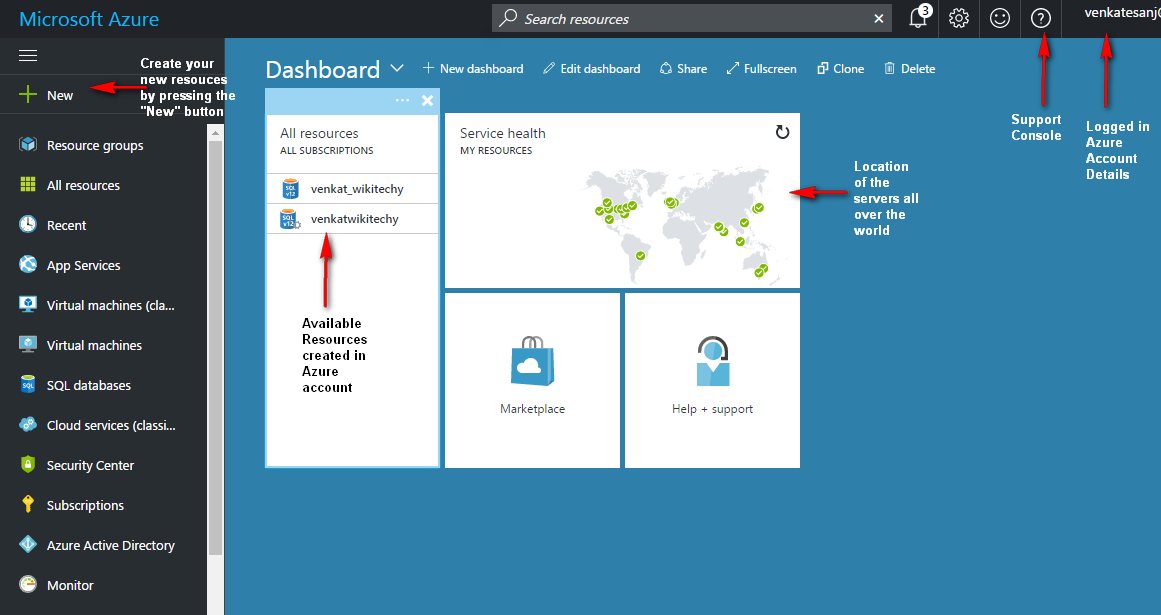Expand the Dashboard selector chevron
This screenshot has height=615, width=1161.
397,68
